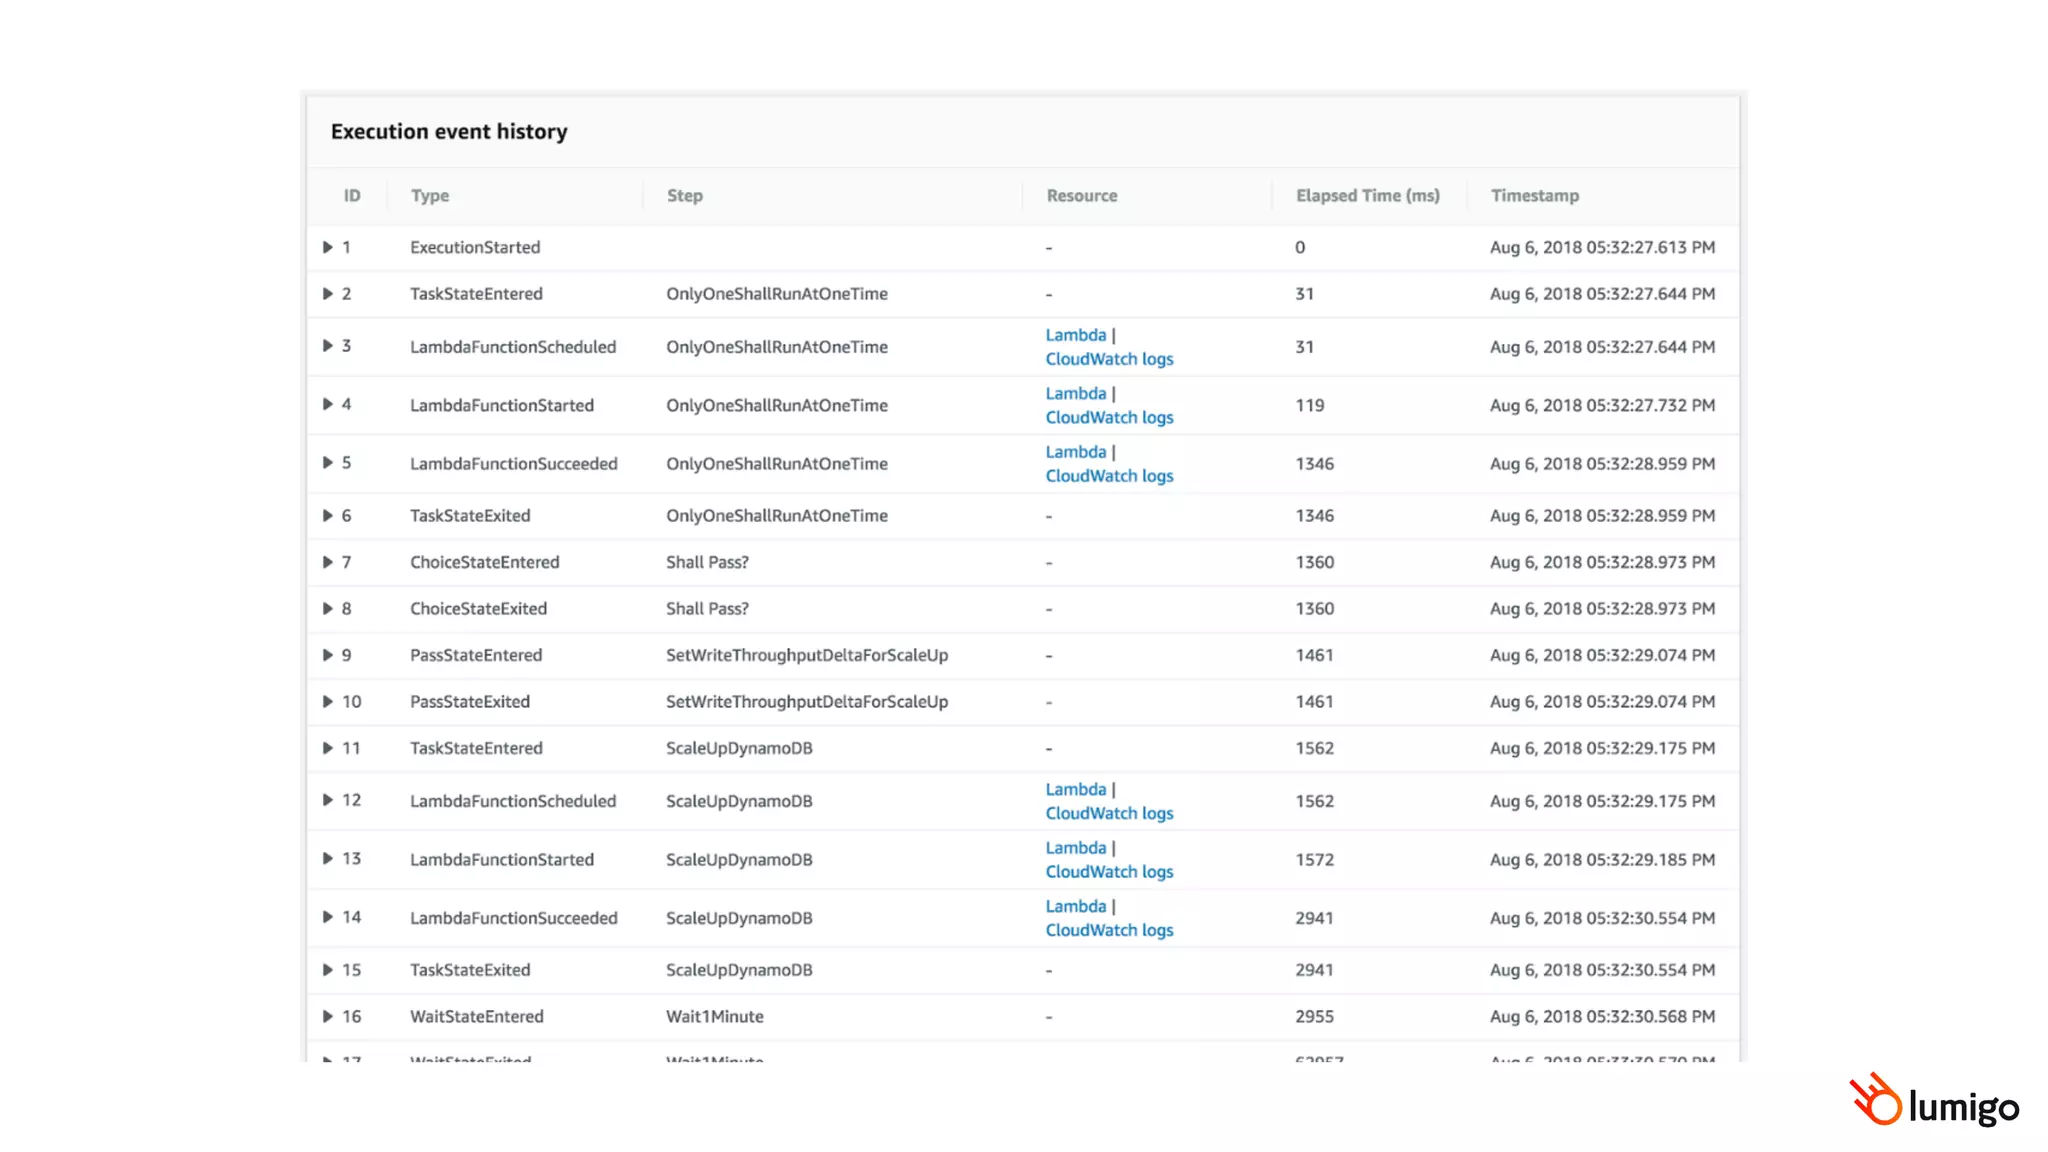Image resolution: width=2048 pixels, height=1152 pixels.
Task: Open Lambda link for event 13
Action: point(1075,848)
